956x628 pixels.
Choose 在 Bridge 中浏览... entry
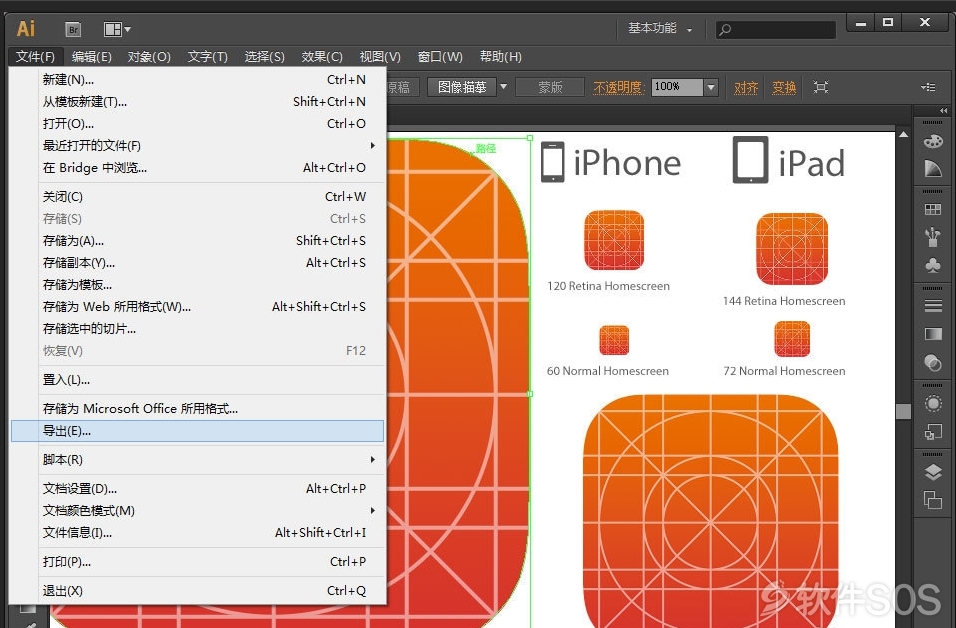[198, 167]
